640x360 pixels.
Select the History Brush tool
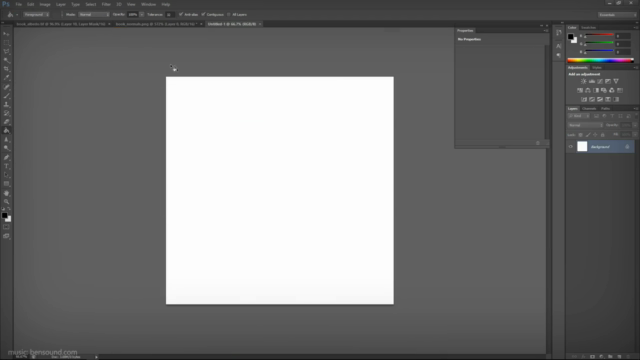[x=7, y=113]
